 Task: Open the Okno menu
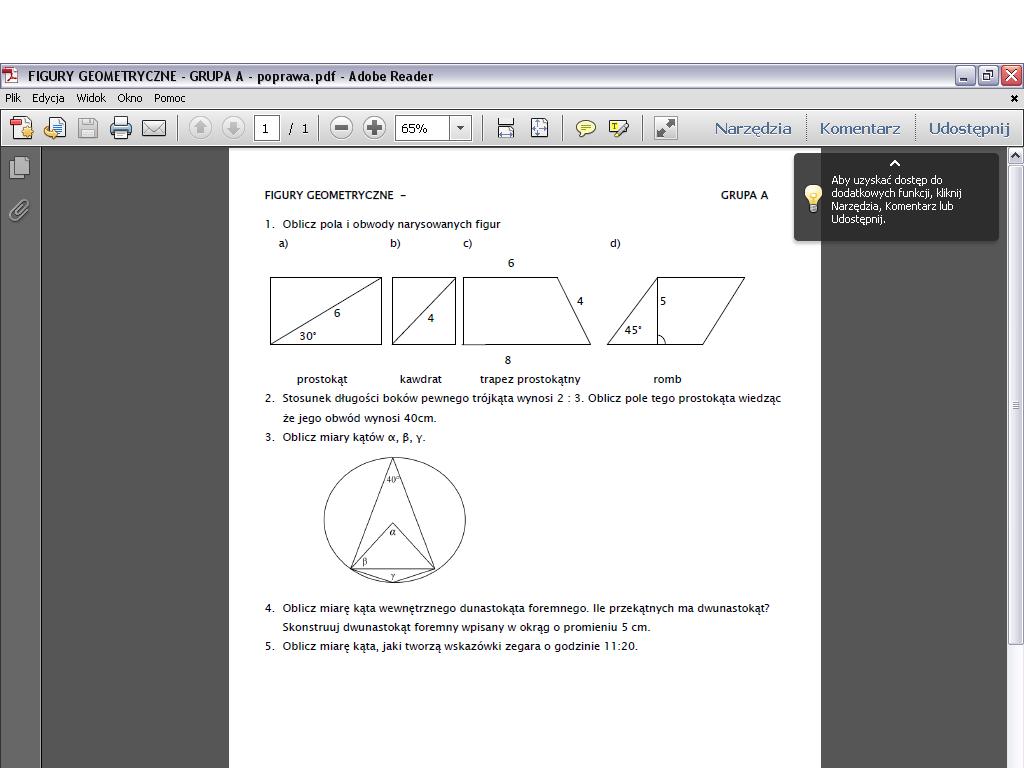(130, 98)
